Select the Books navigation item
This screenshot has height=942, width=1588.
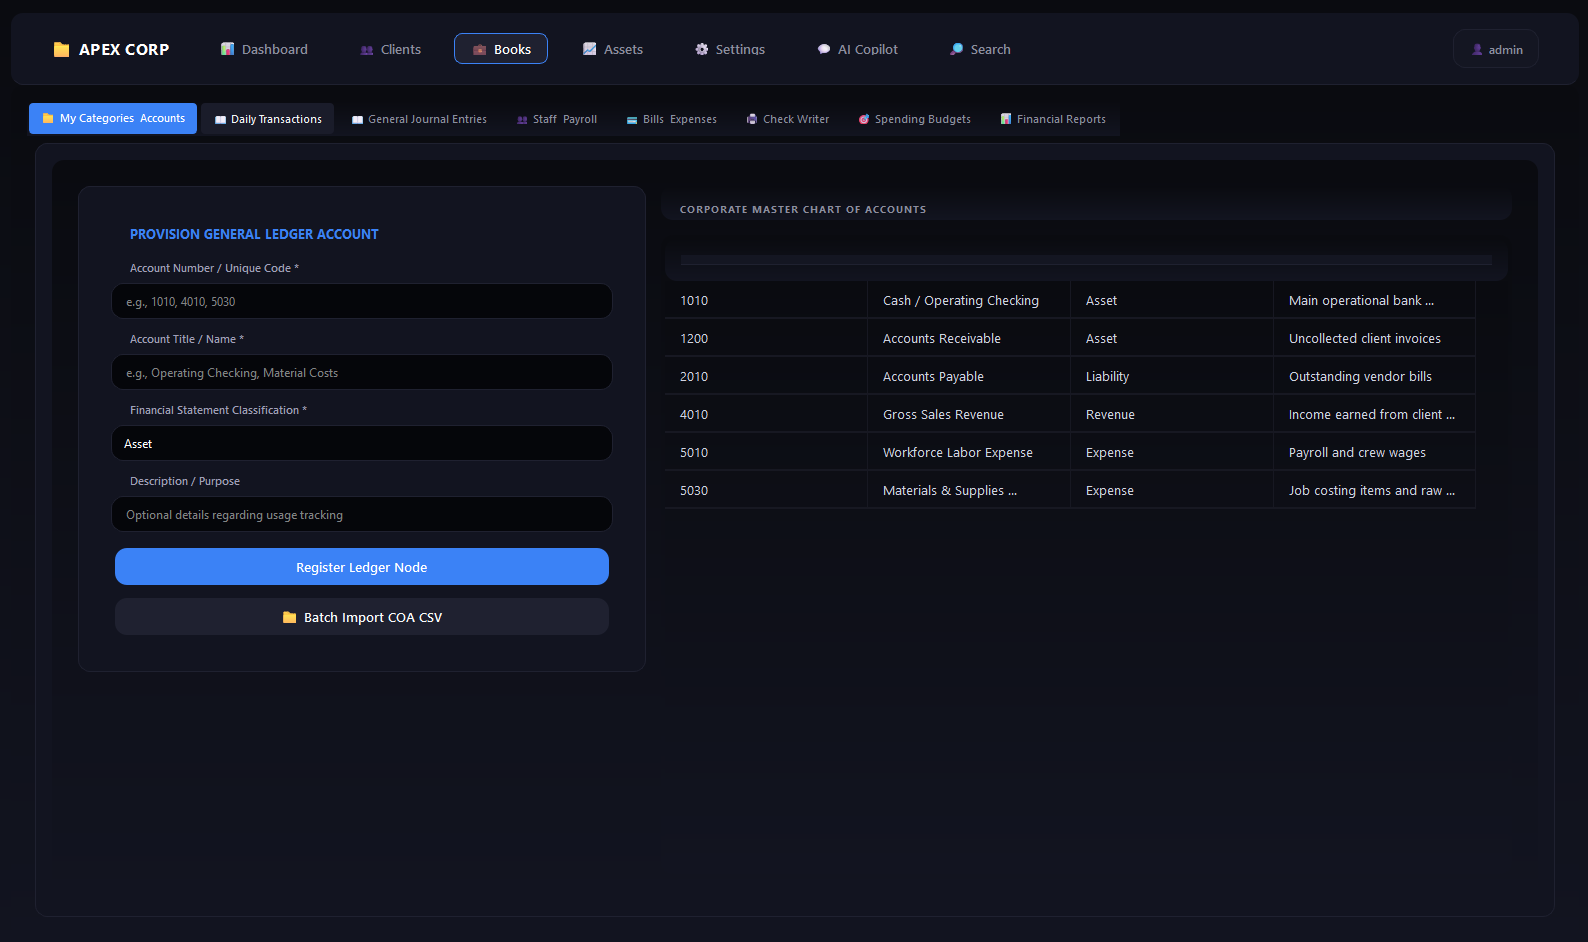[501, 49]
